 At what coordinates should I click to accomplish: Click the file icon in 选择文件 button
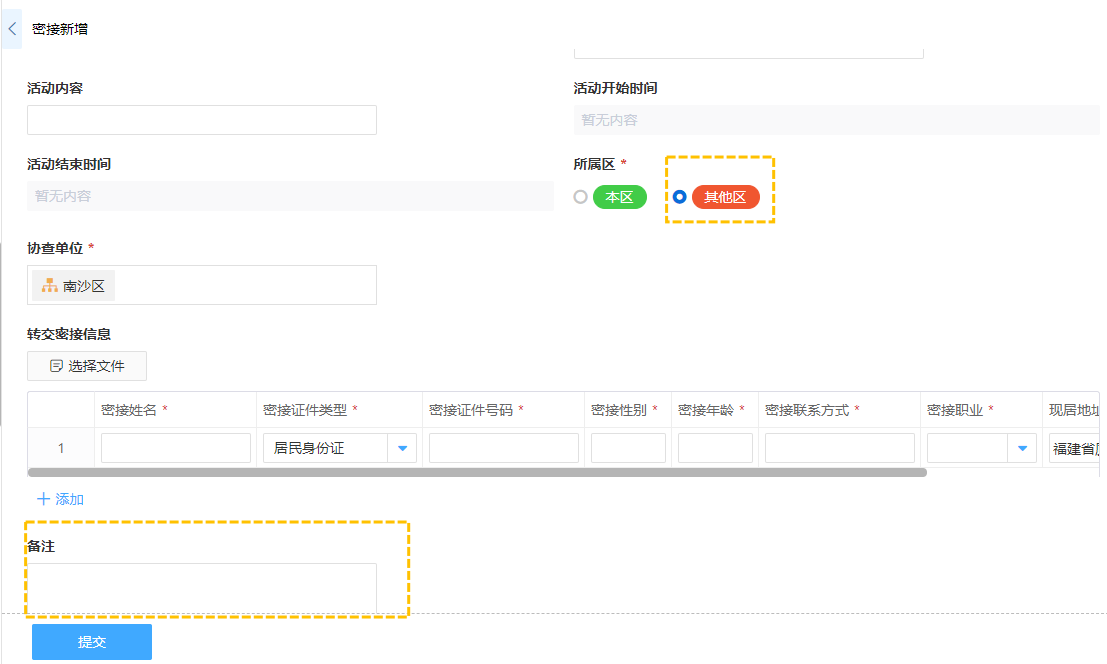(x=56, y=366)
